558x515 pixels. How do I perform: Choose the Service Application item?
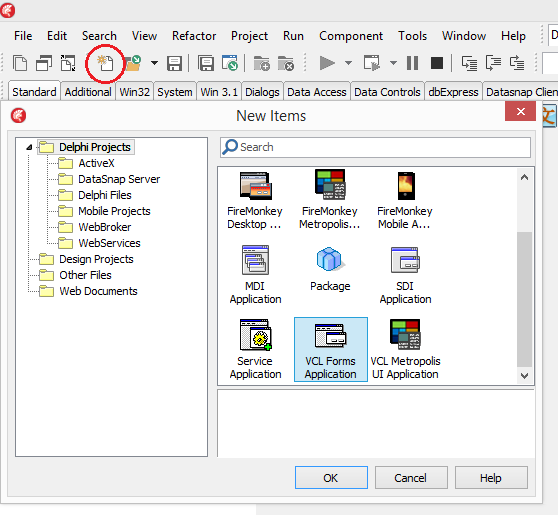pos(255,350)
